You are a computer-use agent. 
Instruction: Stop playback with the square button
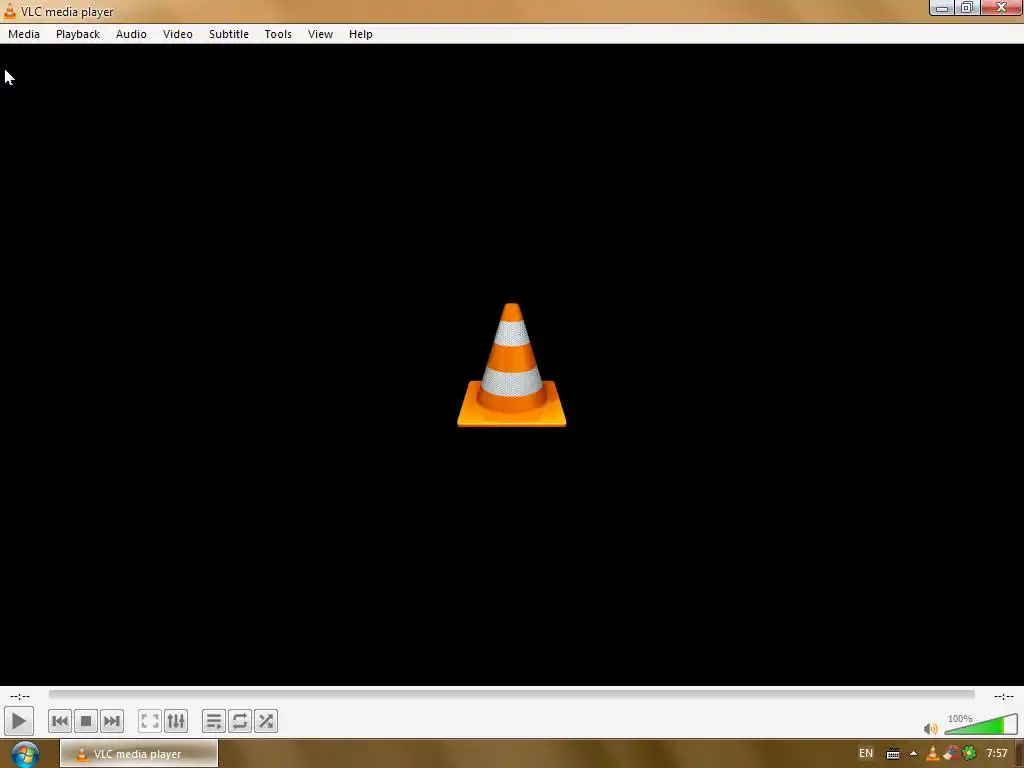coord(86,722)
